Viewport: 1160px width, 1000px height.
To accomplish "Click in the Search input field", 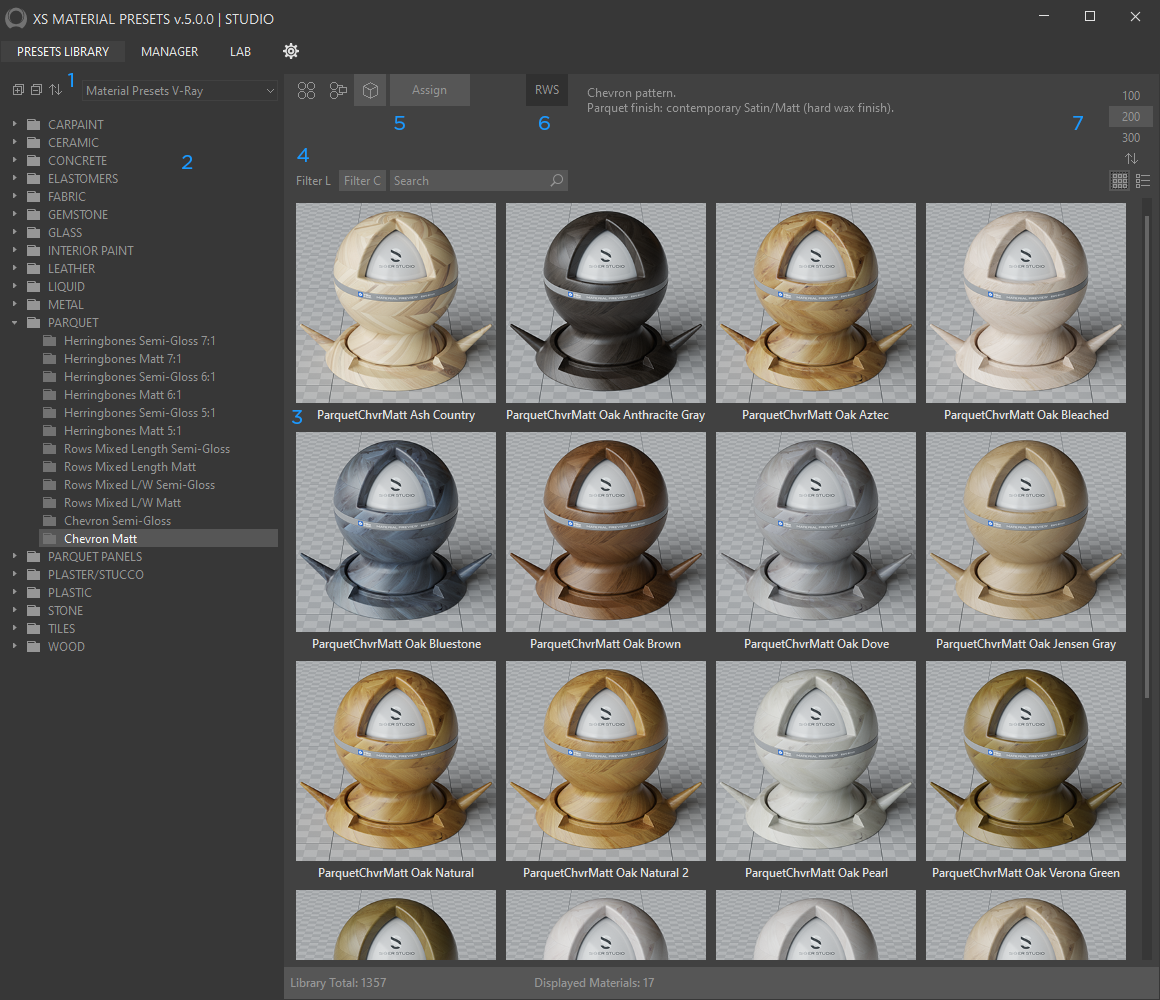I will tap(471, 180).
